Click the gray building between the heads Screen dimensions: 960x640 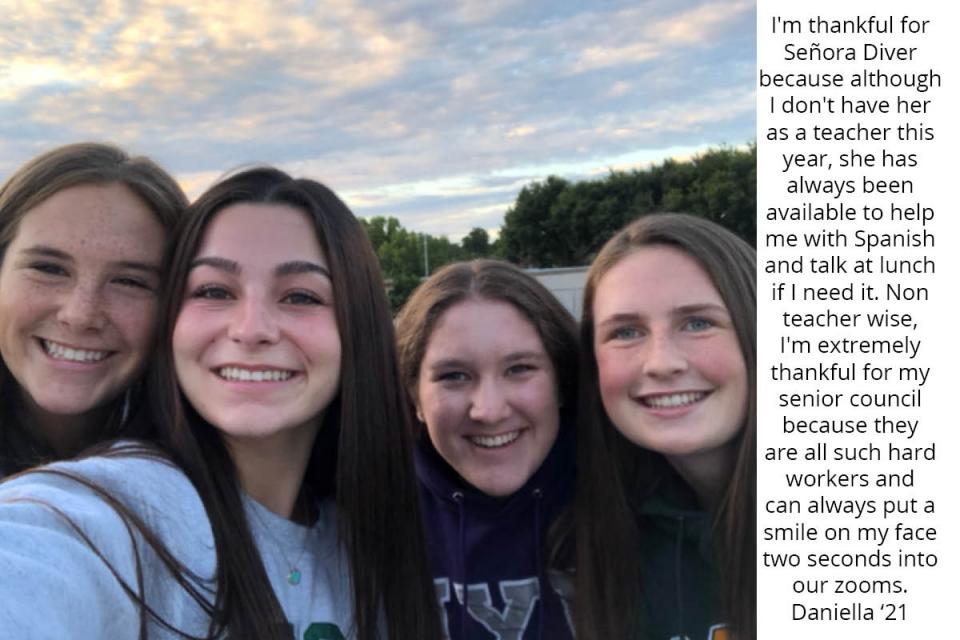click(560, 288)
